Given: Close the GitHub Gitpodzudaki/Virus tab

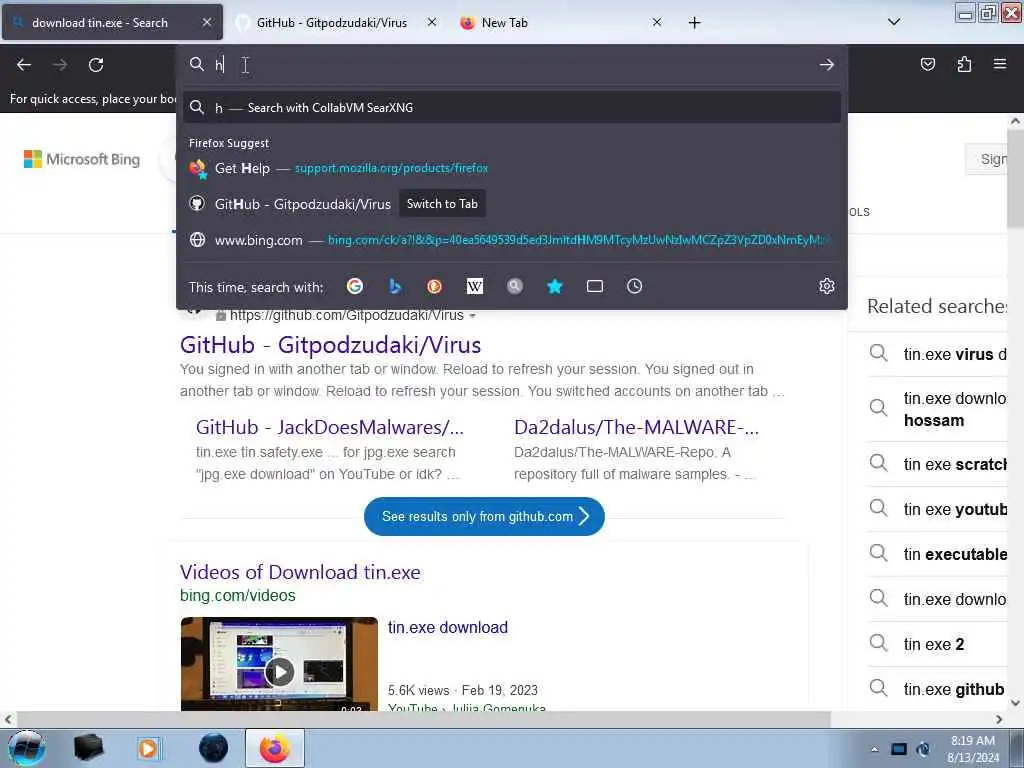Looking at the screenshot, I should (x=432, y=22).
